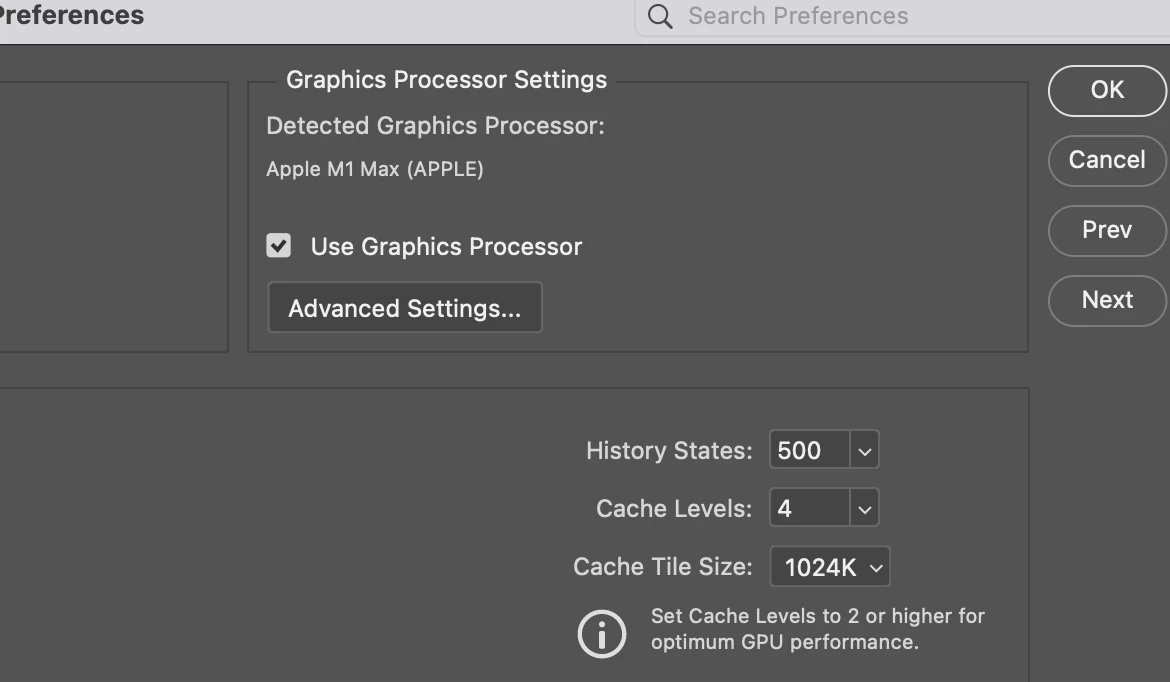The width and height of the screenshot is (1170, 682).
Task: Click the info icon beside the cache hint
Action: (x=601, y=633)
